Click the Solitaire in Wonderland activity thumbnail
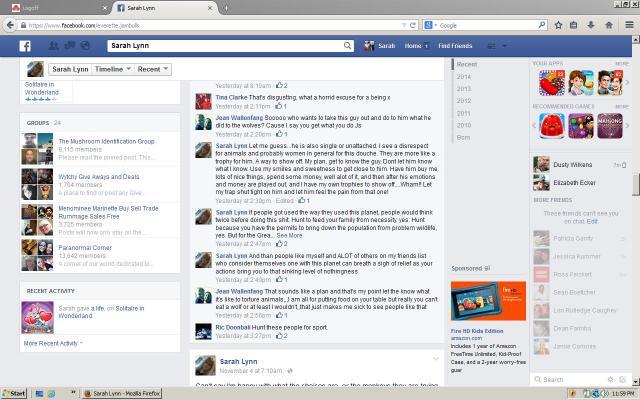This screenshot has height=400, width=640. click(x=37, y=318)
